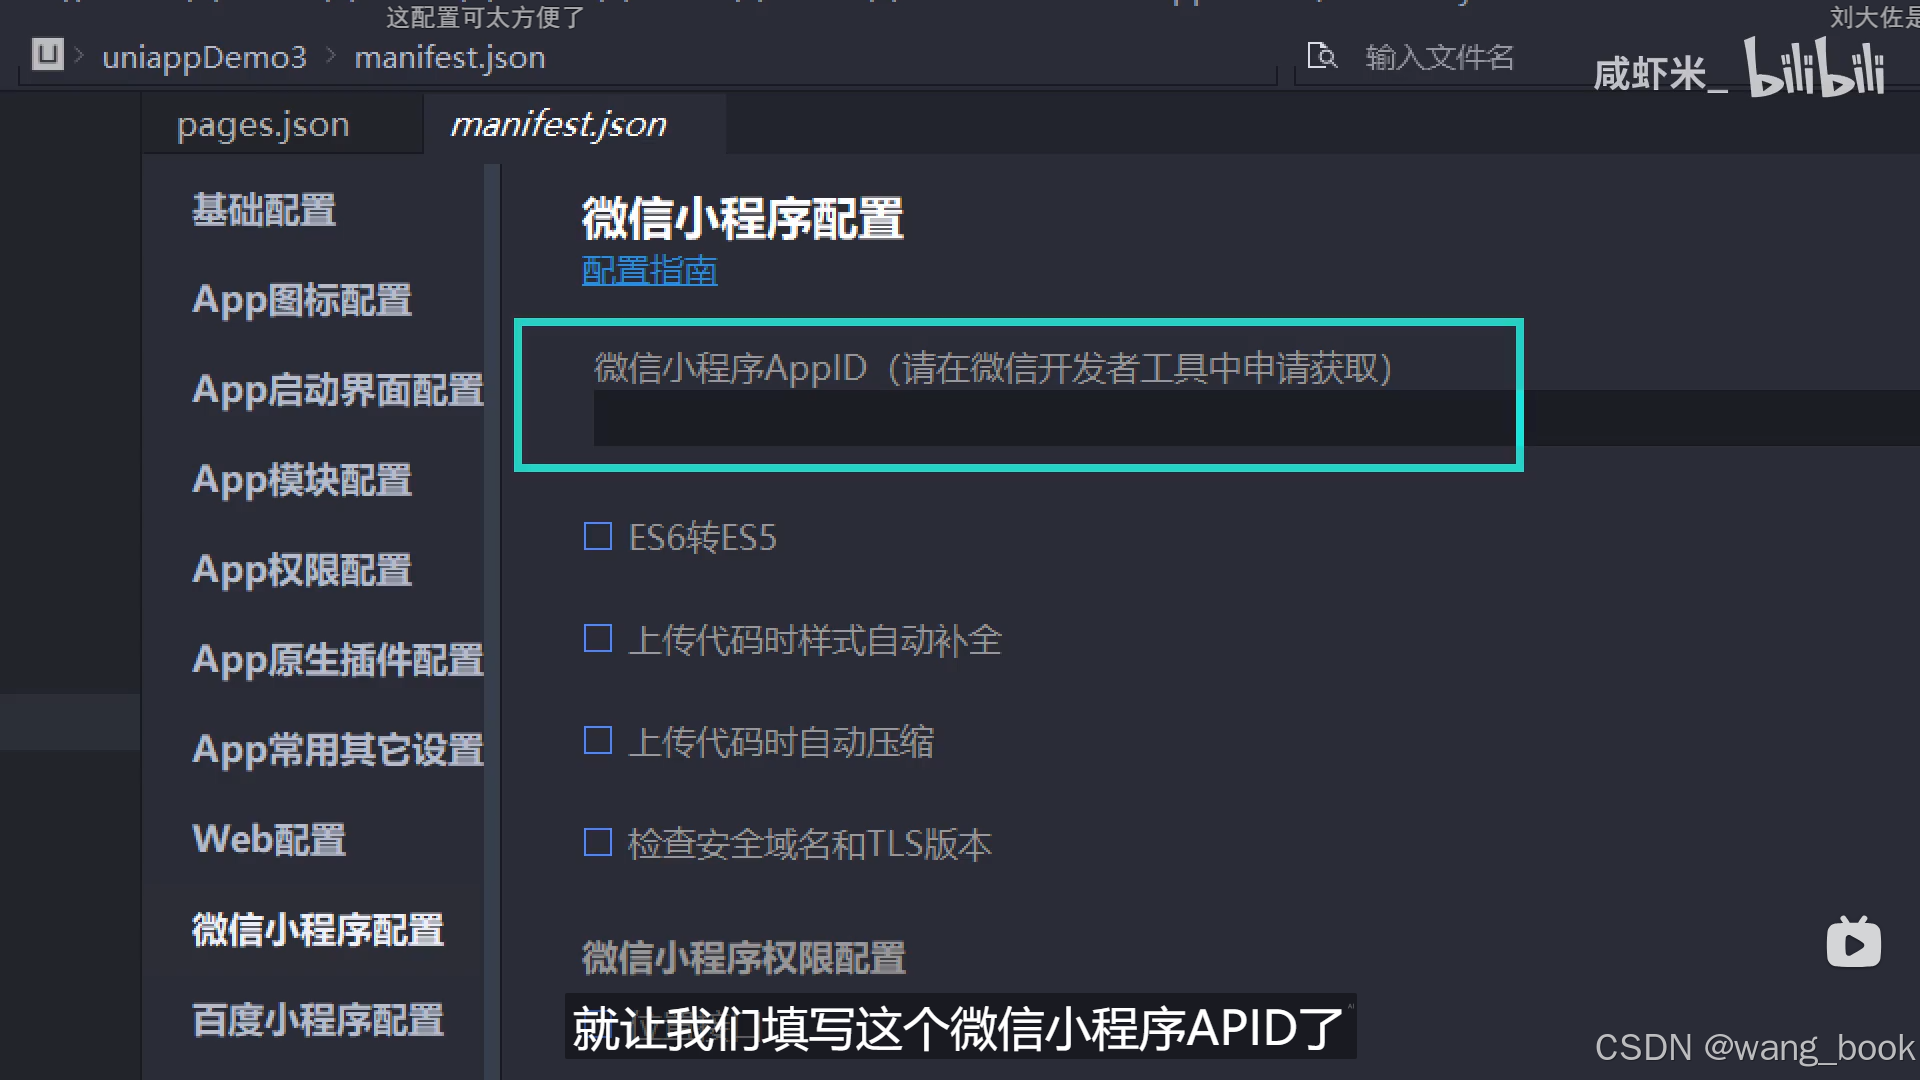Viewport: 1920px width, 1080px height.
Task: Select App常用其它设置 section
Action: pyautogui.click(x=338, y=750)
